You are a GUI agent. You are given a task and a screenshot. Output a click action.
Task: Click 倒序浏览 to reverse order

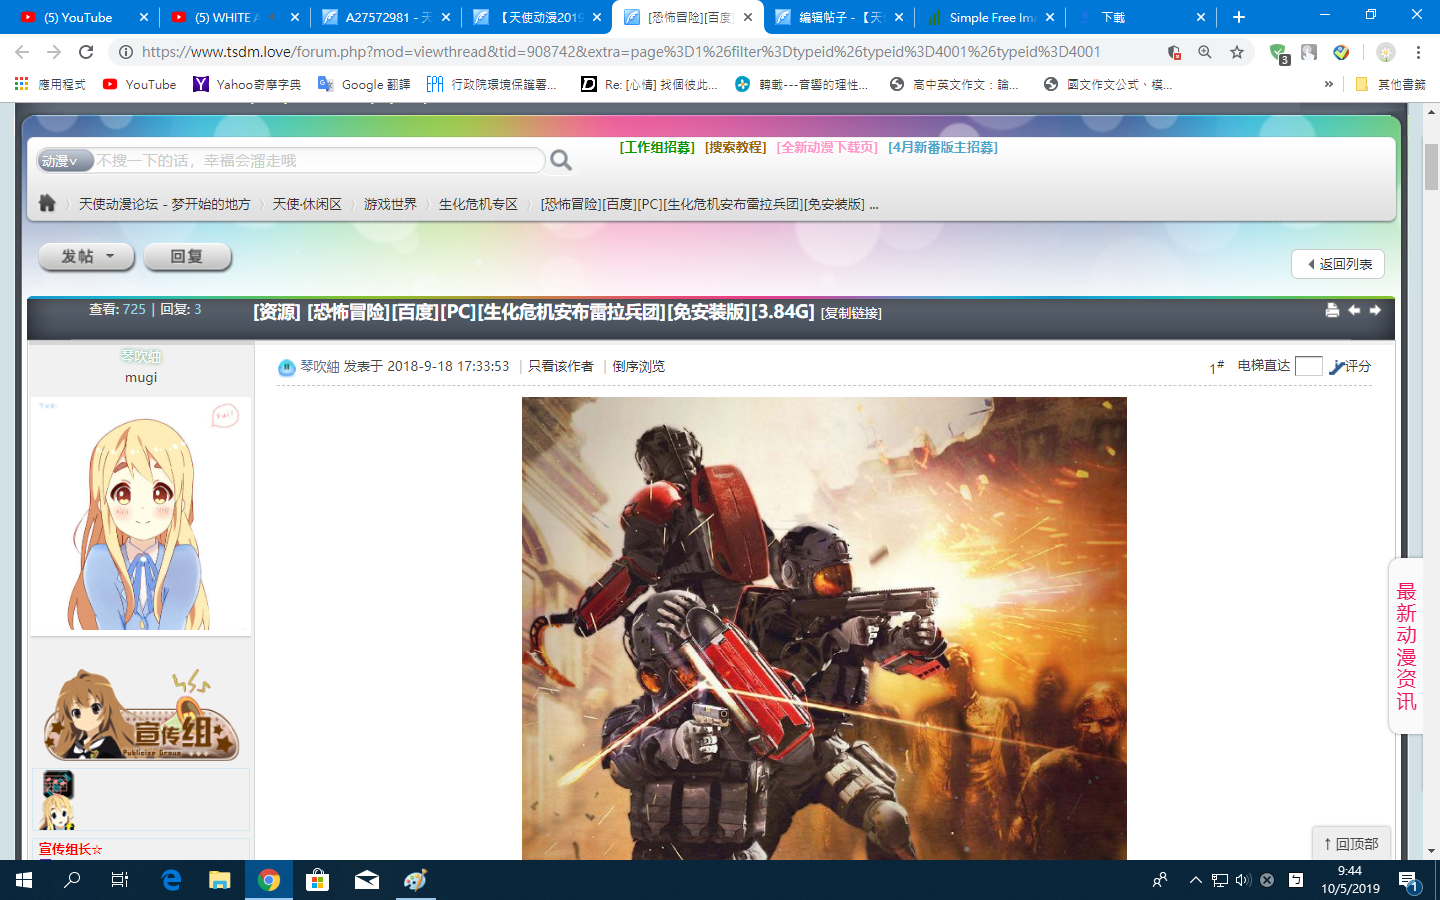coord(639,366)
